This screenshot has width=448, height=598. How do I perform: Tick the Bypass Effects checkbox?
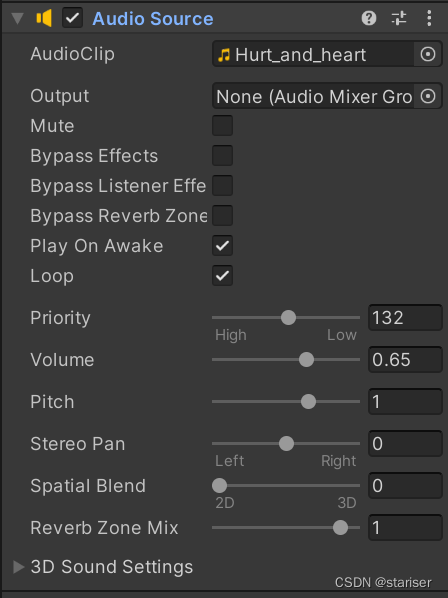click(222, 155)
